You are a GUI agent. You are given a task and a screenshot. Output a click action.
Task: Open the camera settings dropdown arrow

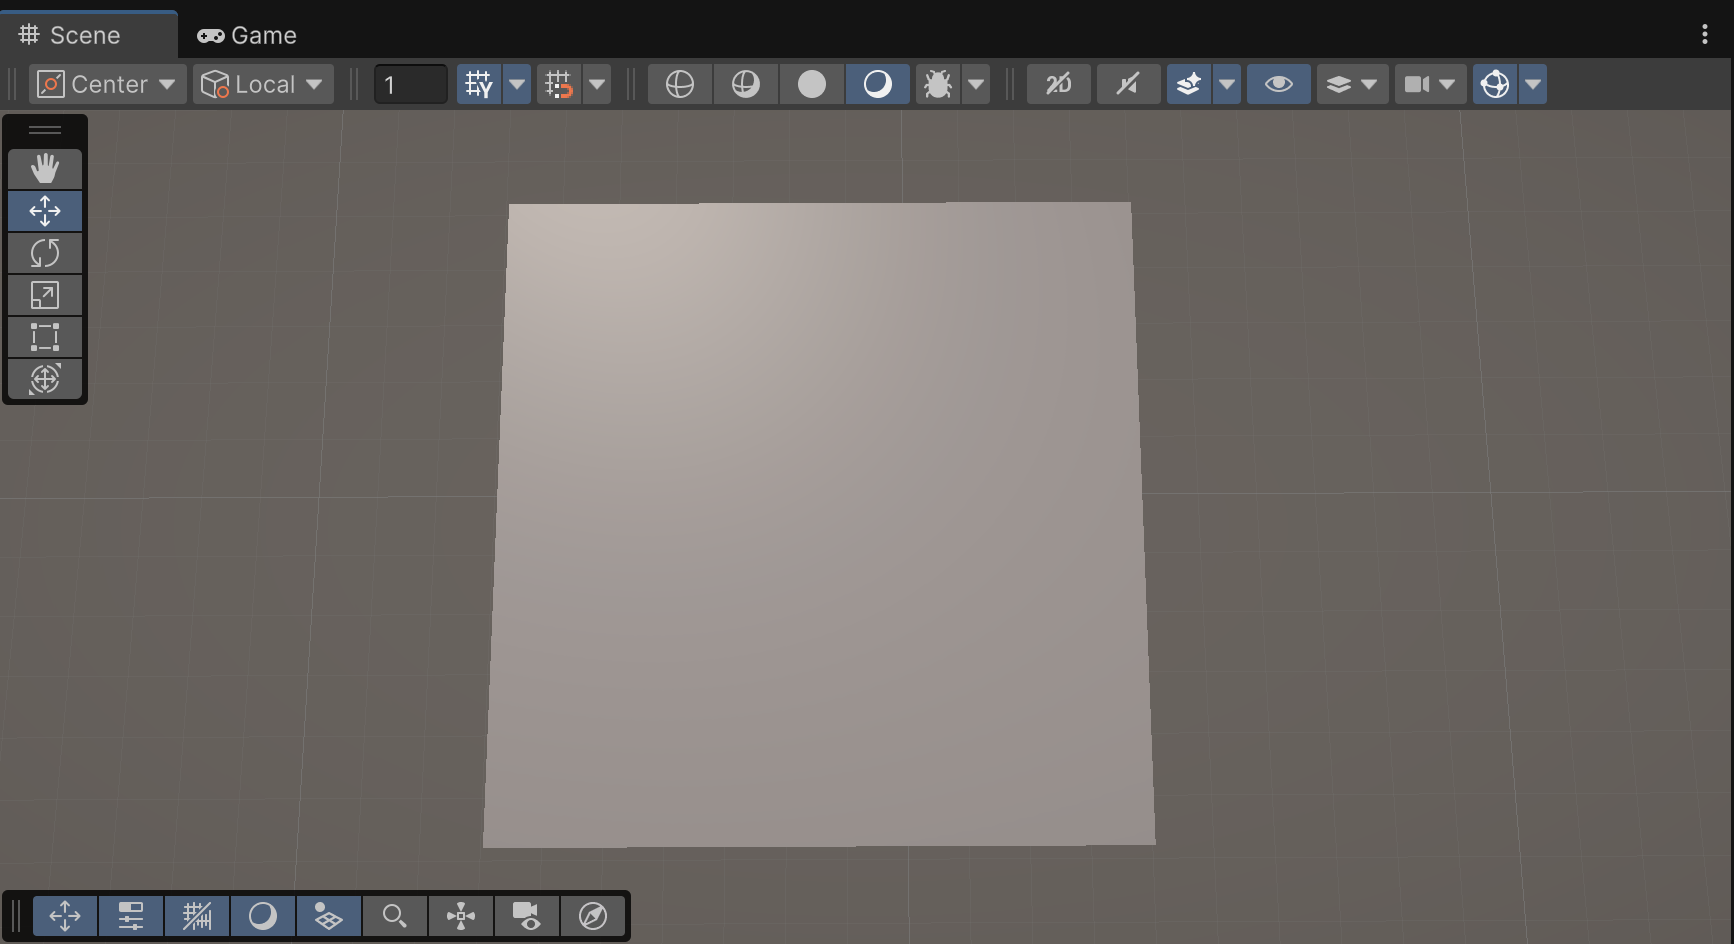pos(1447,84)
